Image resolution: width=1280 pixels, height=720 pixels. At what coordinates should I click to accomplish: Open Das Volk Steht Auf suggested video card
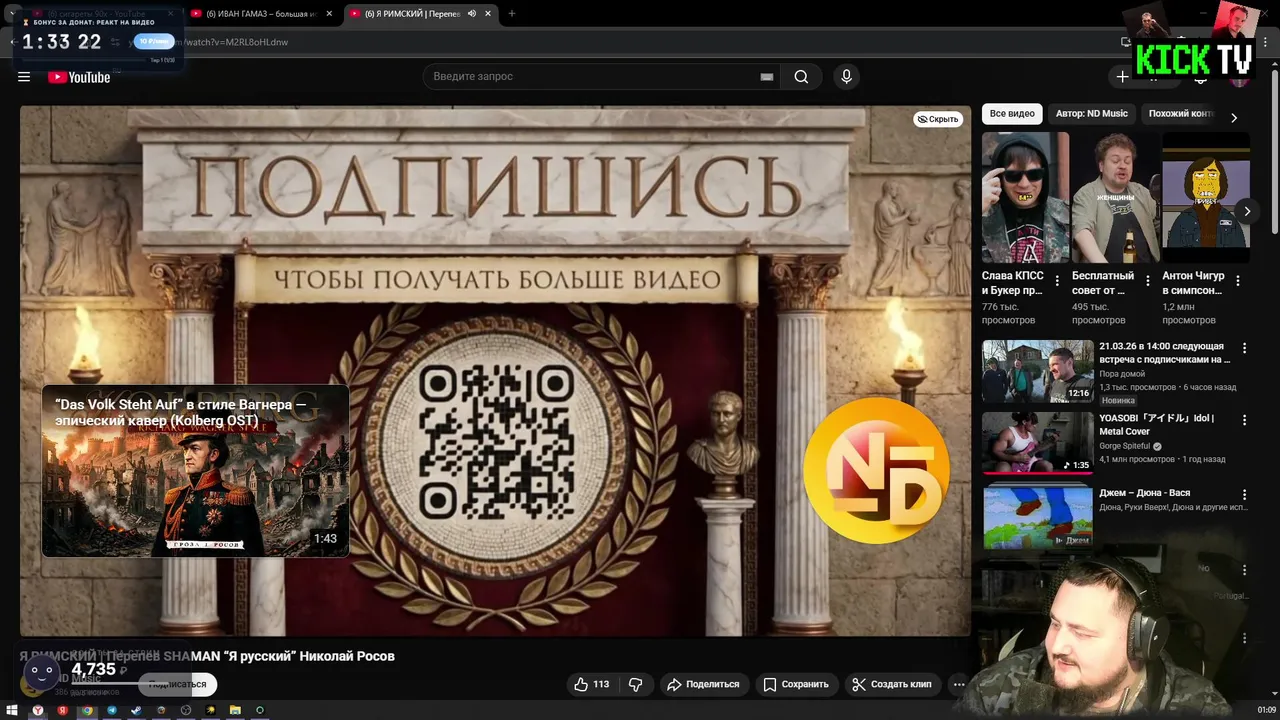point(195,471)
